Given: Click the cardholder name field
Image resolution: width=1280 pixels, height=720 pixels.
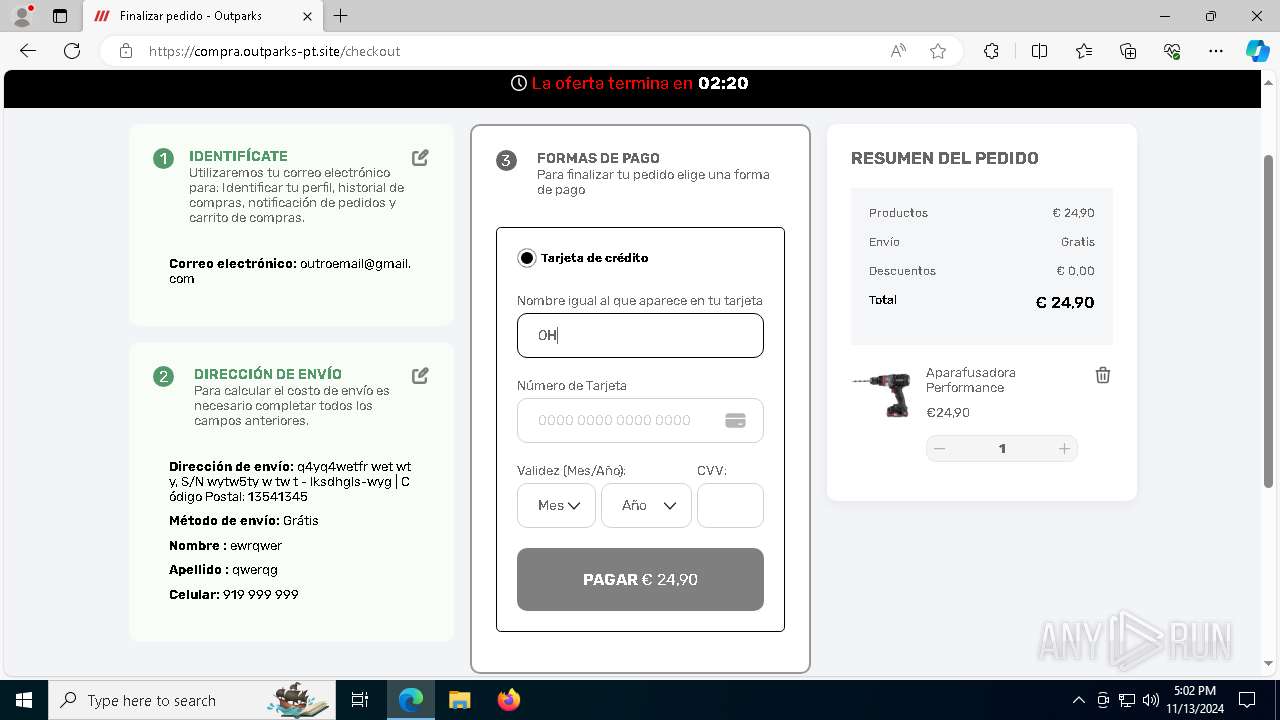Looking at the screenshot, I should pyautogui.click(x=640, y=336).
